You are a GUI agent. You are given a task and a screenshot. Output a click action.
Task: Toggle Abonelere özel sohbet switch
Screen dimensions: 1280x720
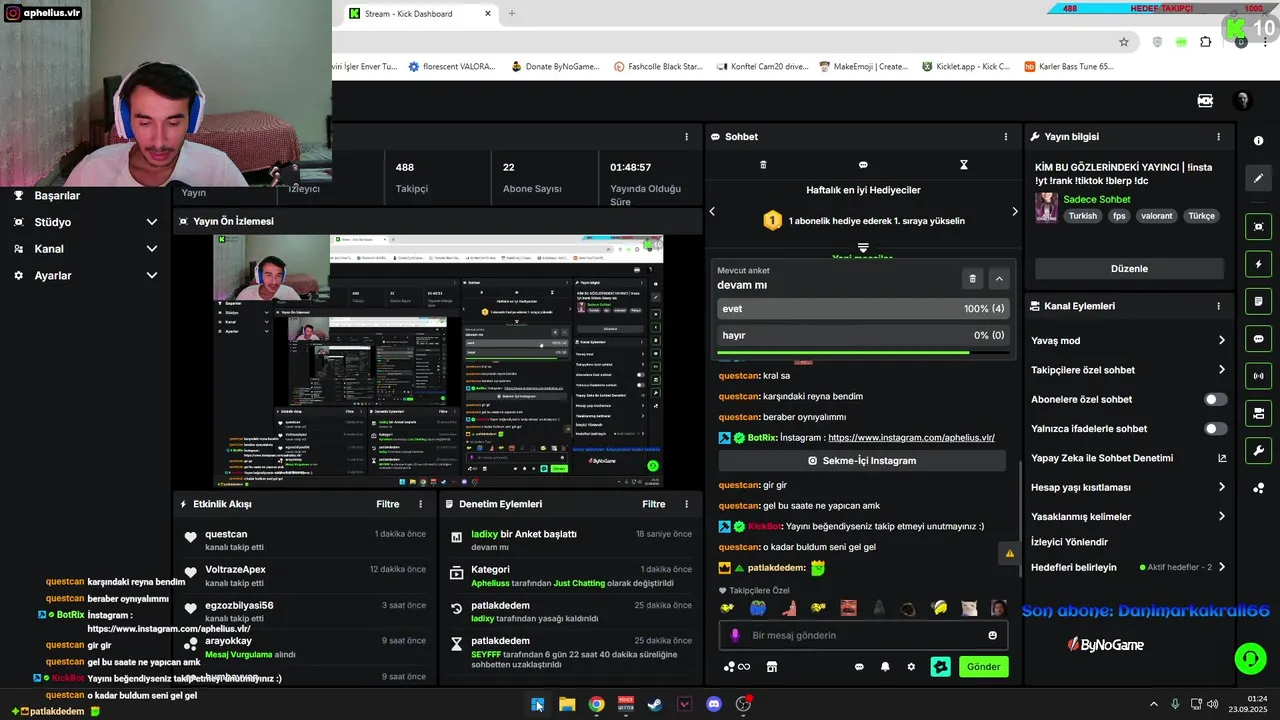(1215, 399)
